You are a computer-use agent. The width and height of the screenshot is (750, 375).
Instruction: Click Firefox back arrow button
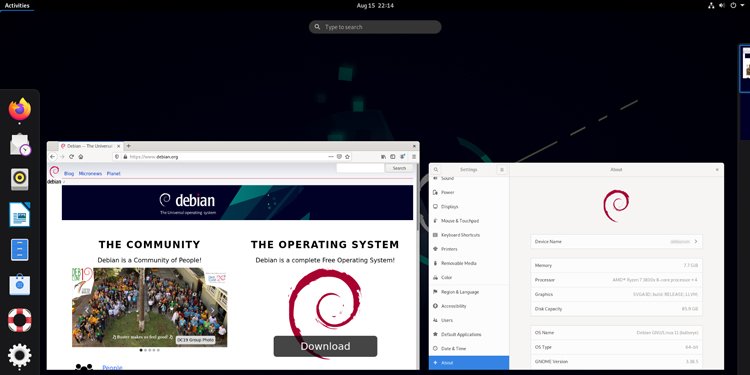coord(53,156)
